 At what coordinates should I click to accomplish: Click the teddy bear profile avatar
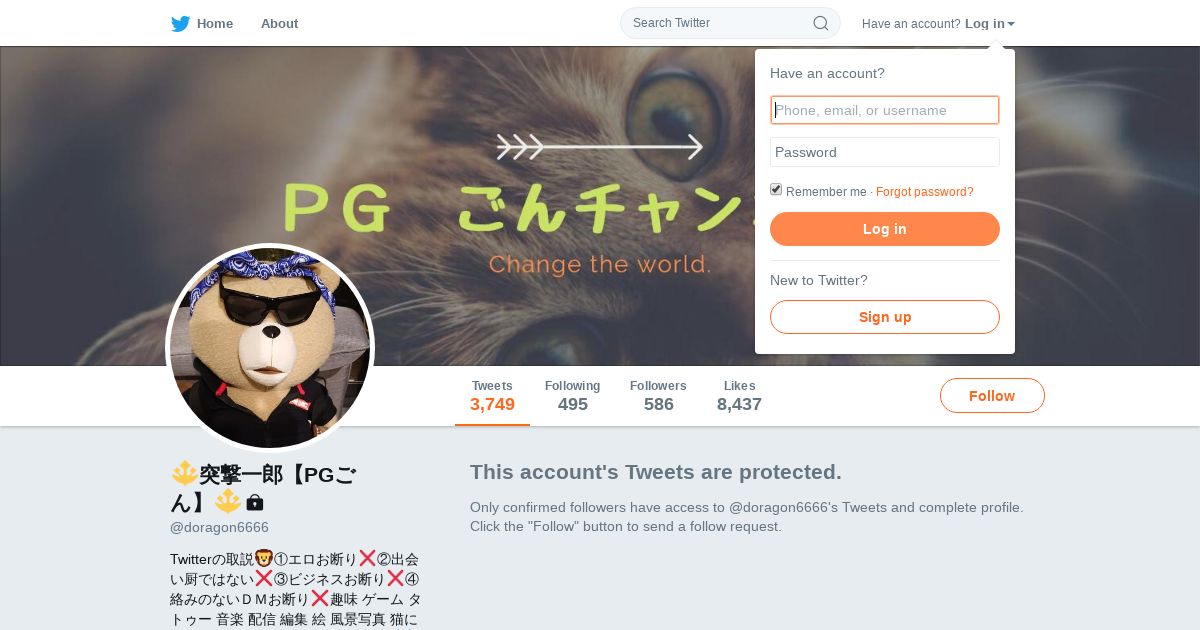(x=270, y=348)
